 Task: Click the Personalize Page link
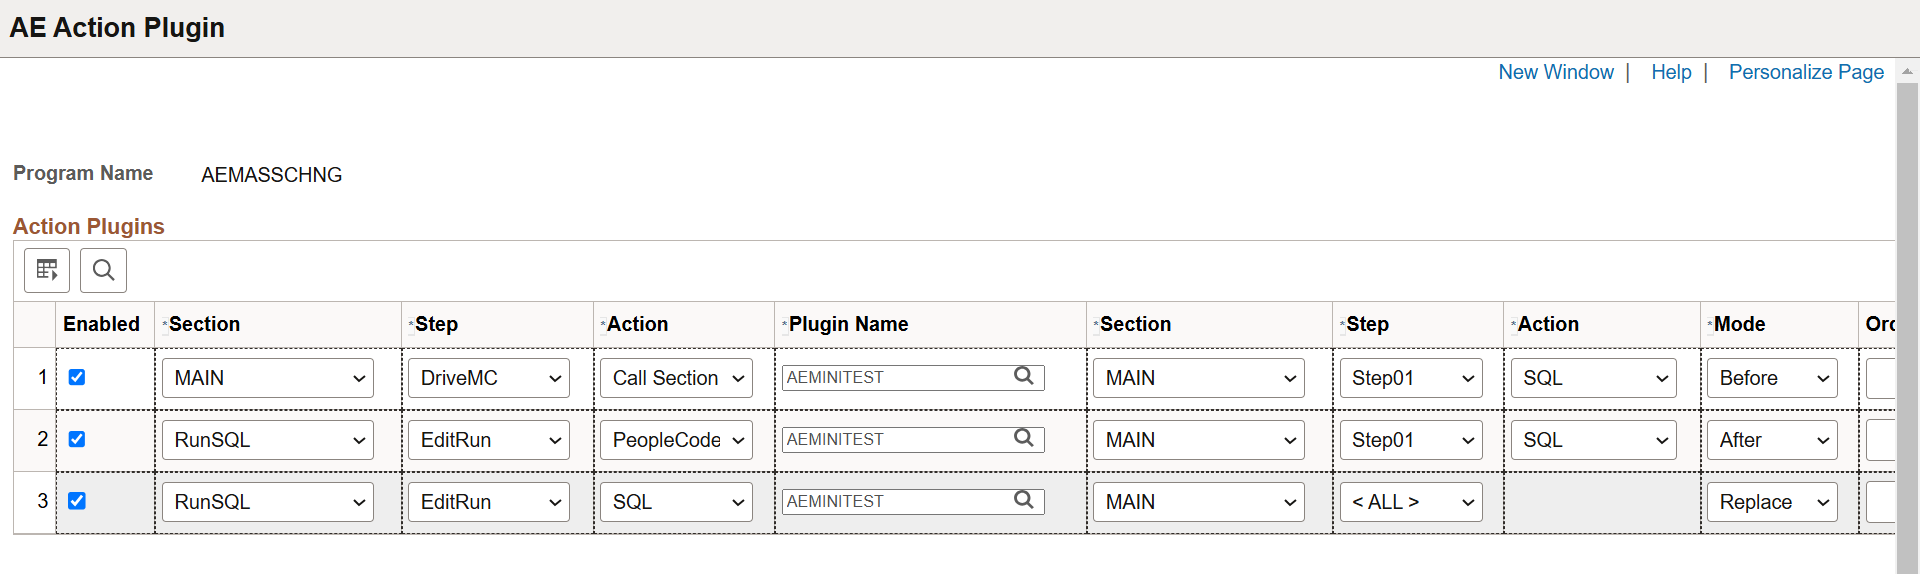click(1806, 72)
